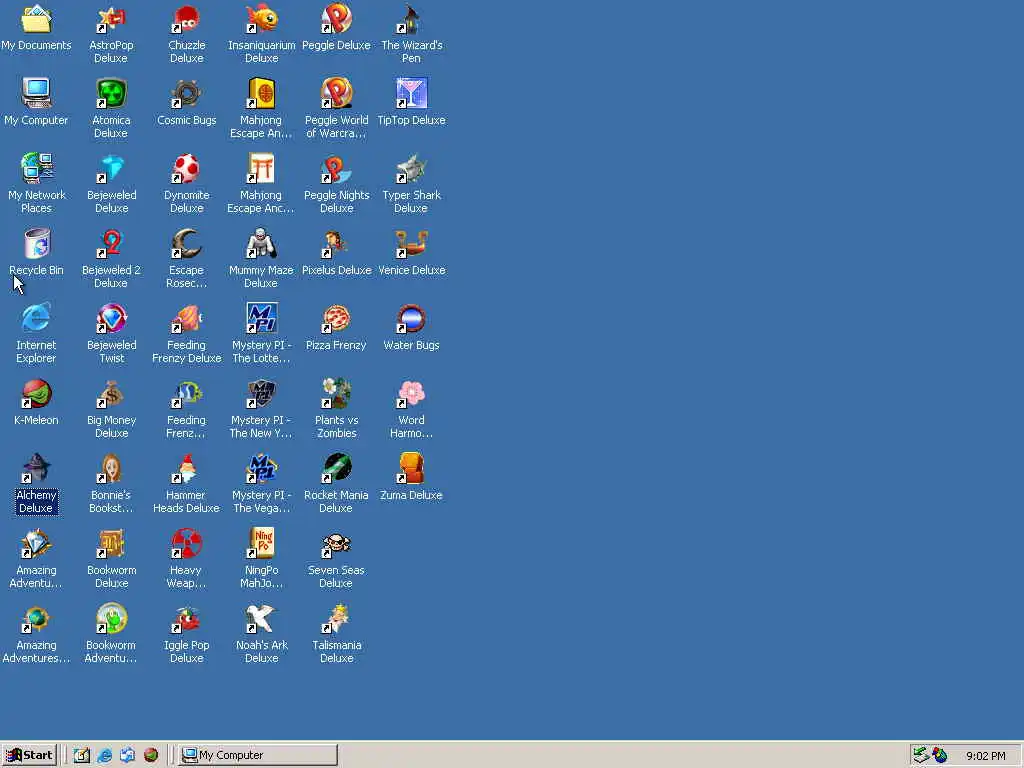The height and width of the screenshot is (768, 1024).
Task: Click the system tray clock 9:02 PM
Action: 985,756
